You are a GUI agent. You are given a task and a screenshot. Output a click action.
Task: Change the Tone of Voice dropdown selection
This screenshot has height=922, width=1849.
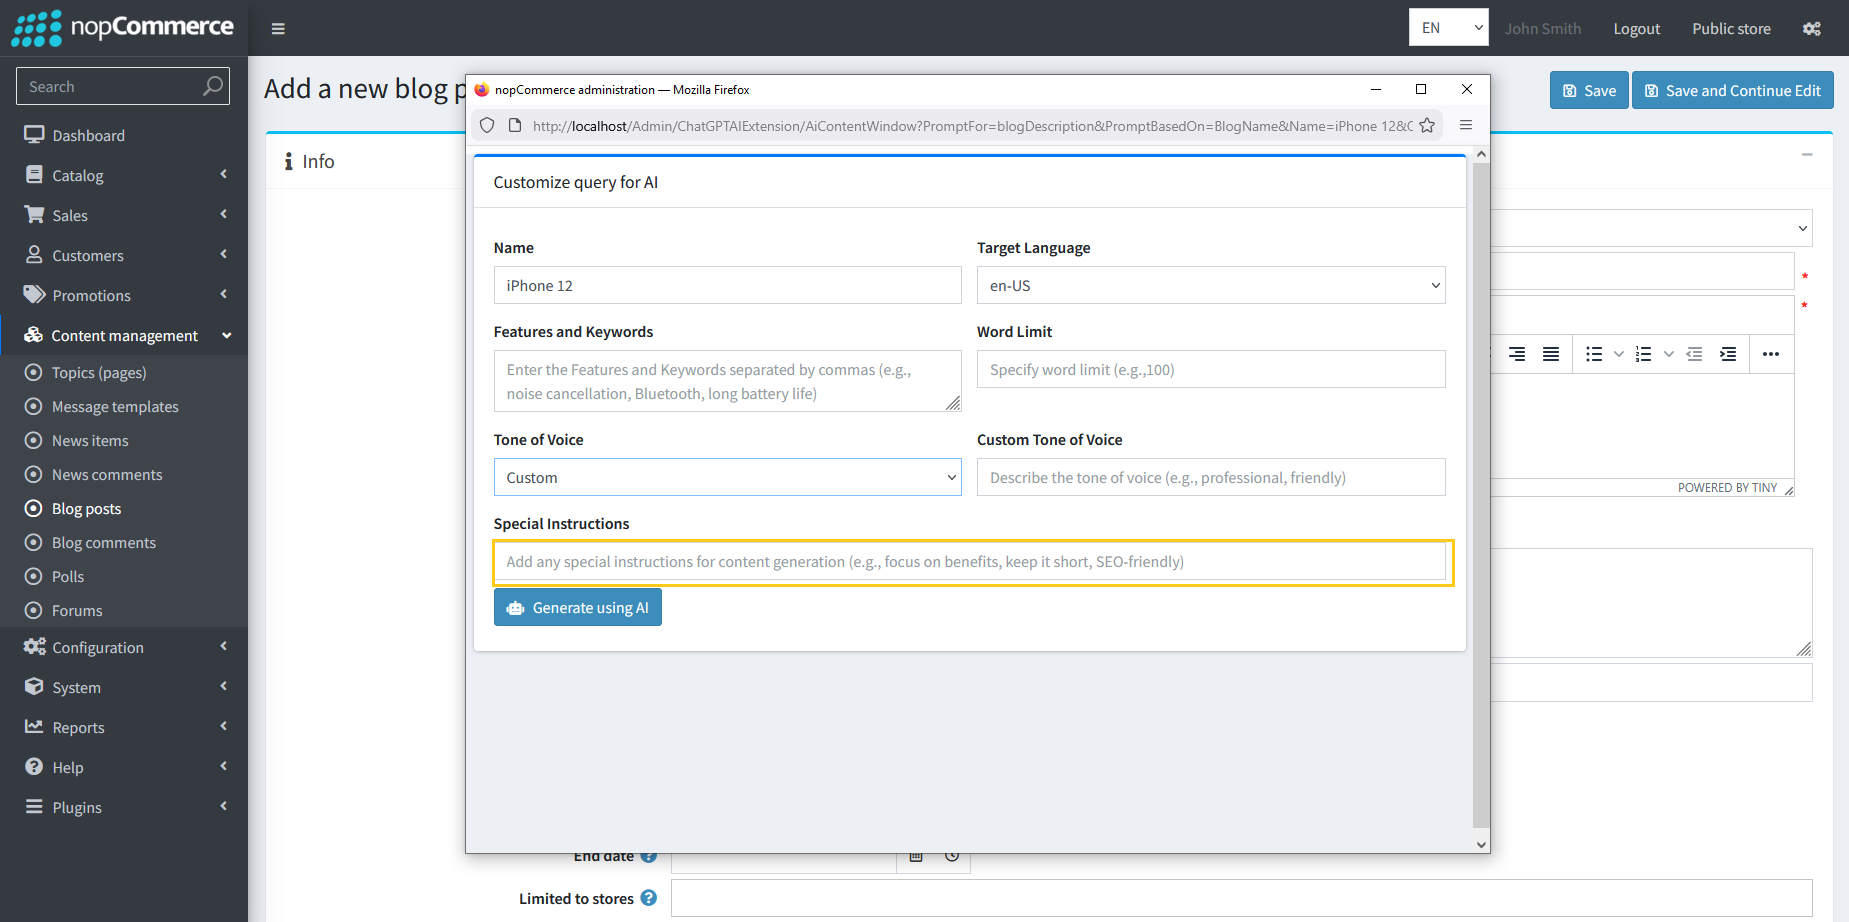tap(727, 477)
